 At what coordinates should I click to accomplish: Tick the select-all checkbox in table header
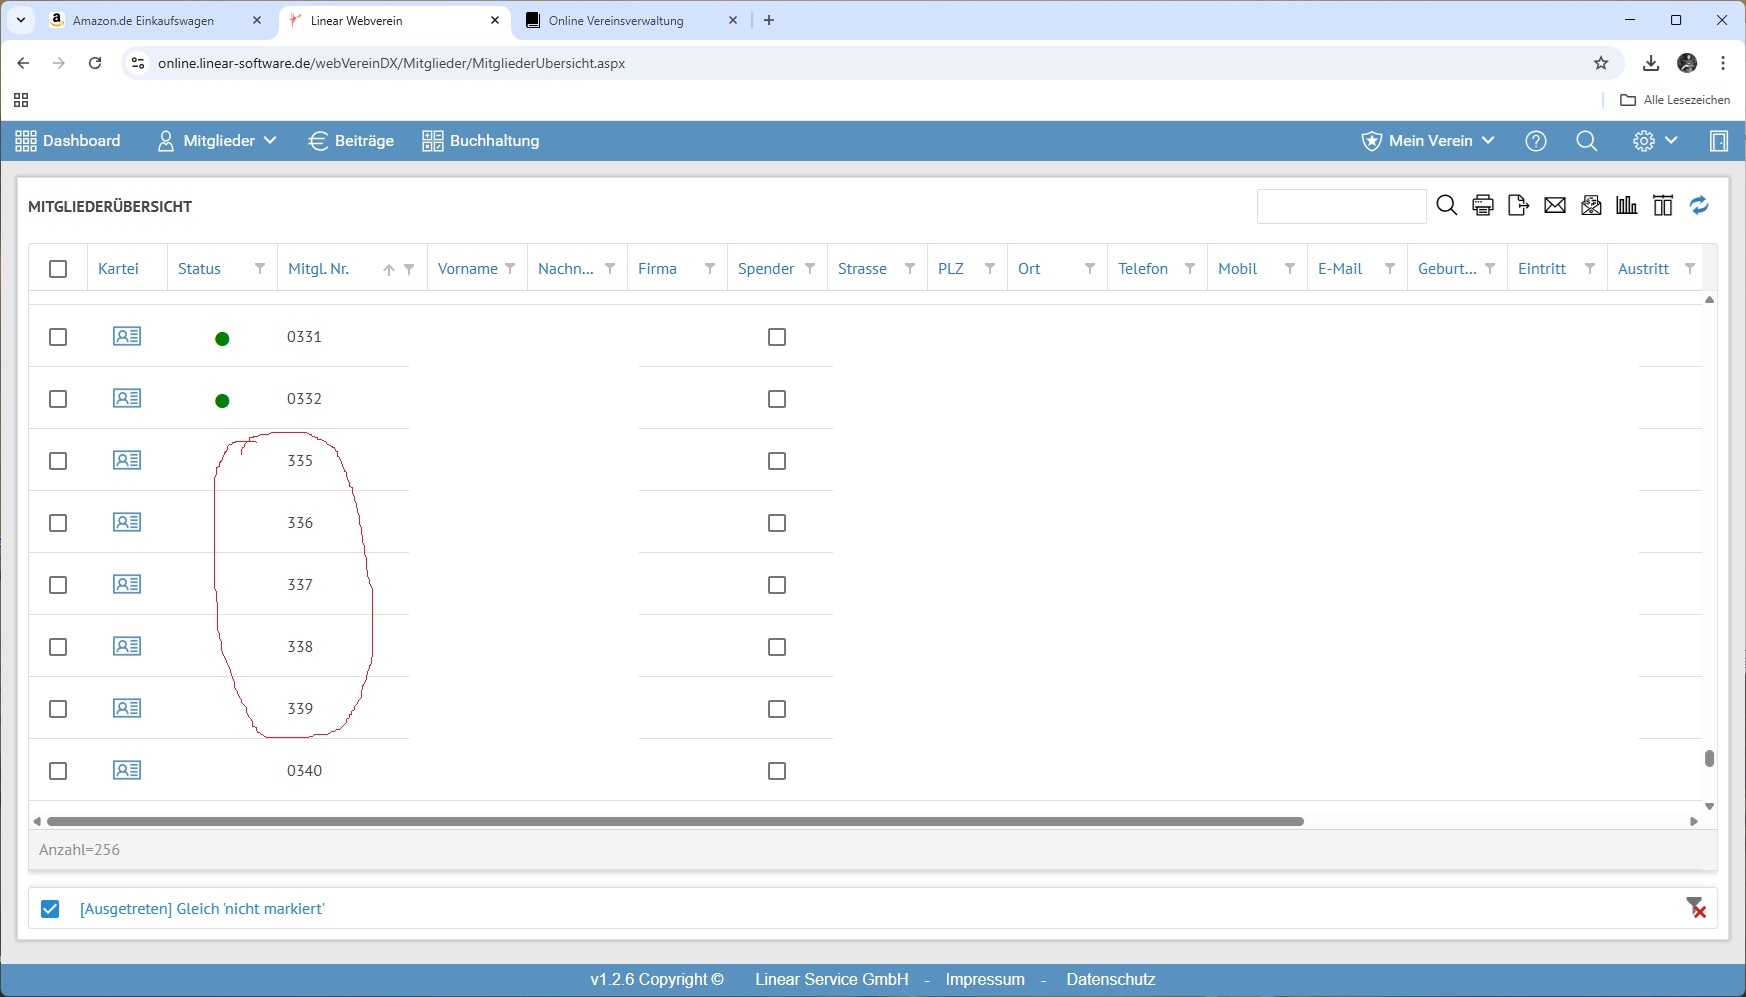point(58,269)
